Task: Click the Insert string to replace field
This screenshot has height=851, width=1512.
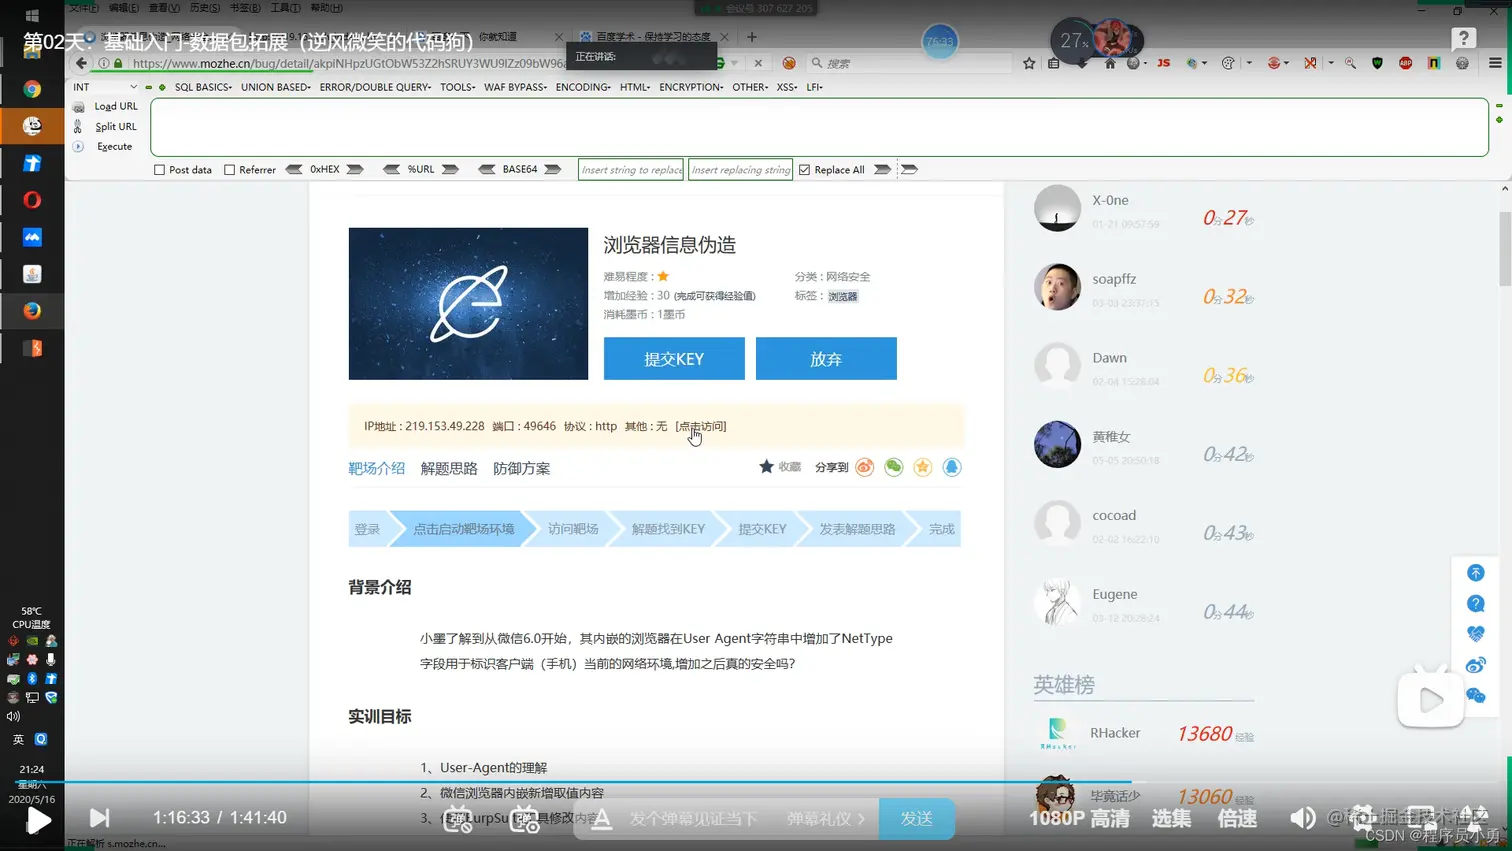Action: [x=631, y=170]
